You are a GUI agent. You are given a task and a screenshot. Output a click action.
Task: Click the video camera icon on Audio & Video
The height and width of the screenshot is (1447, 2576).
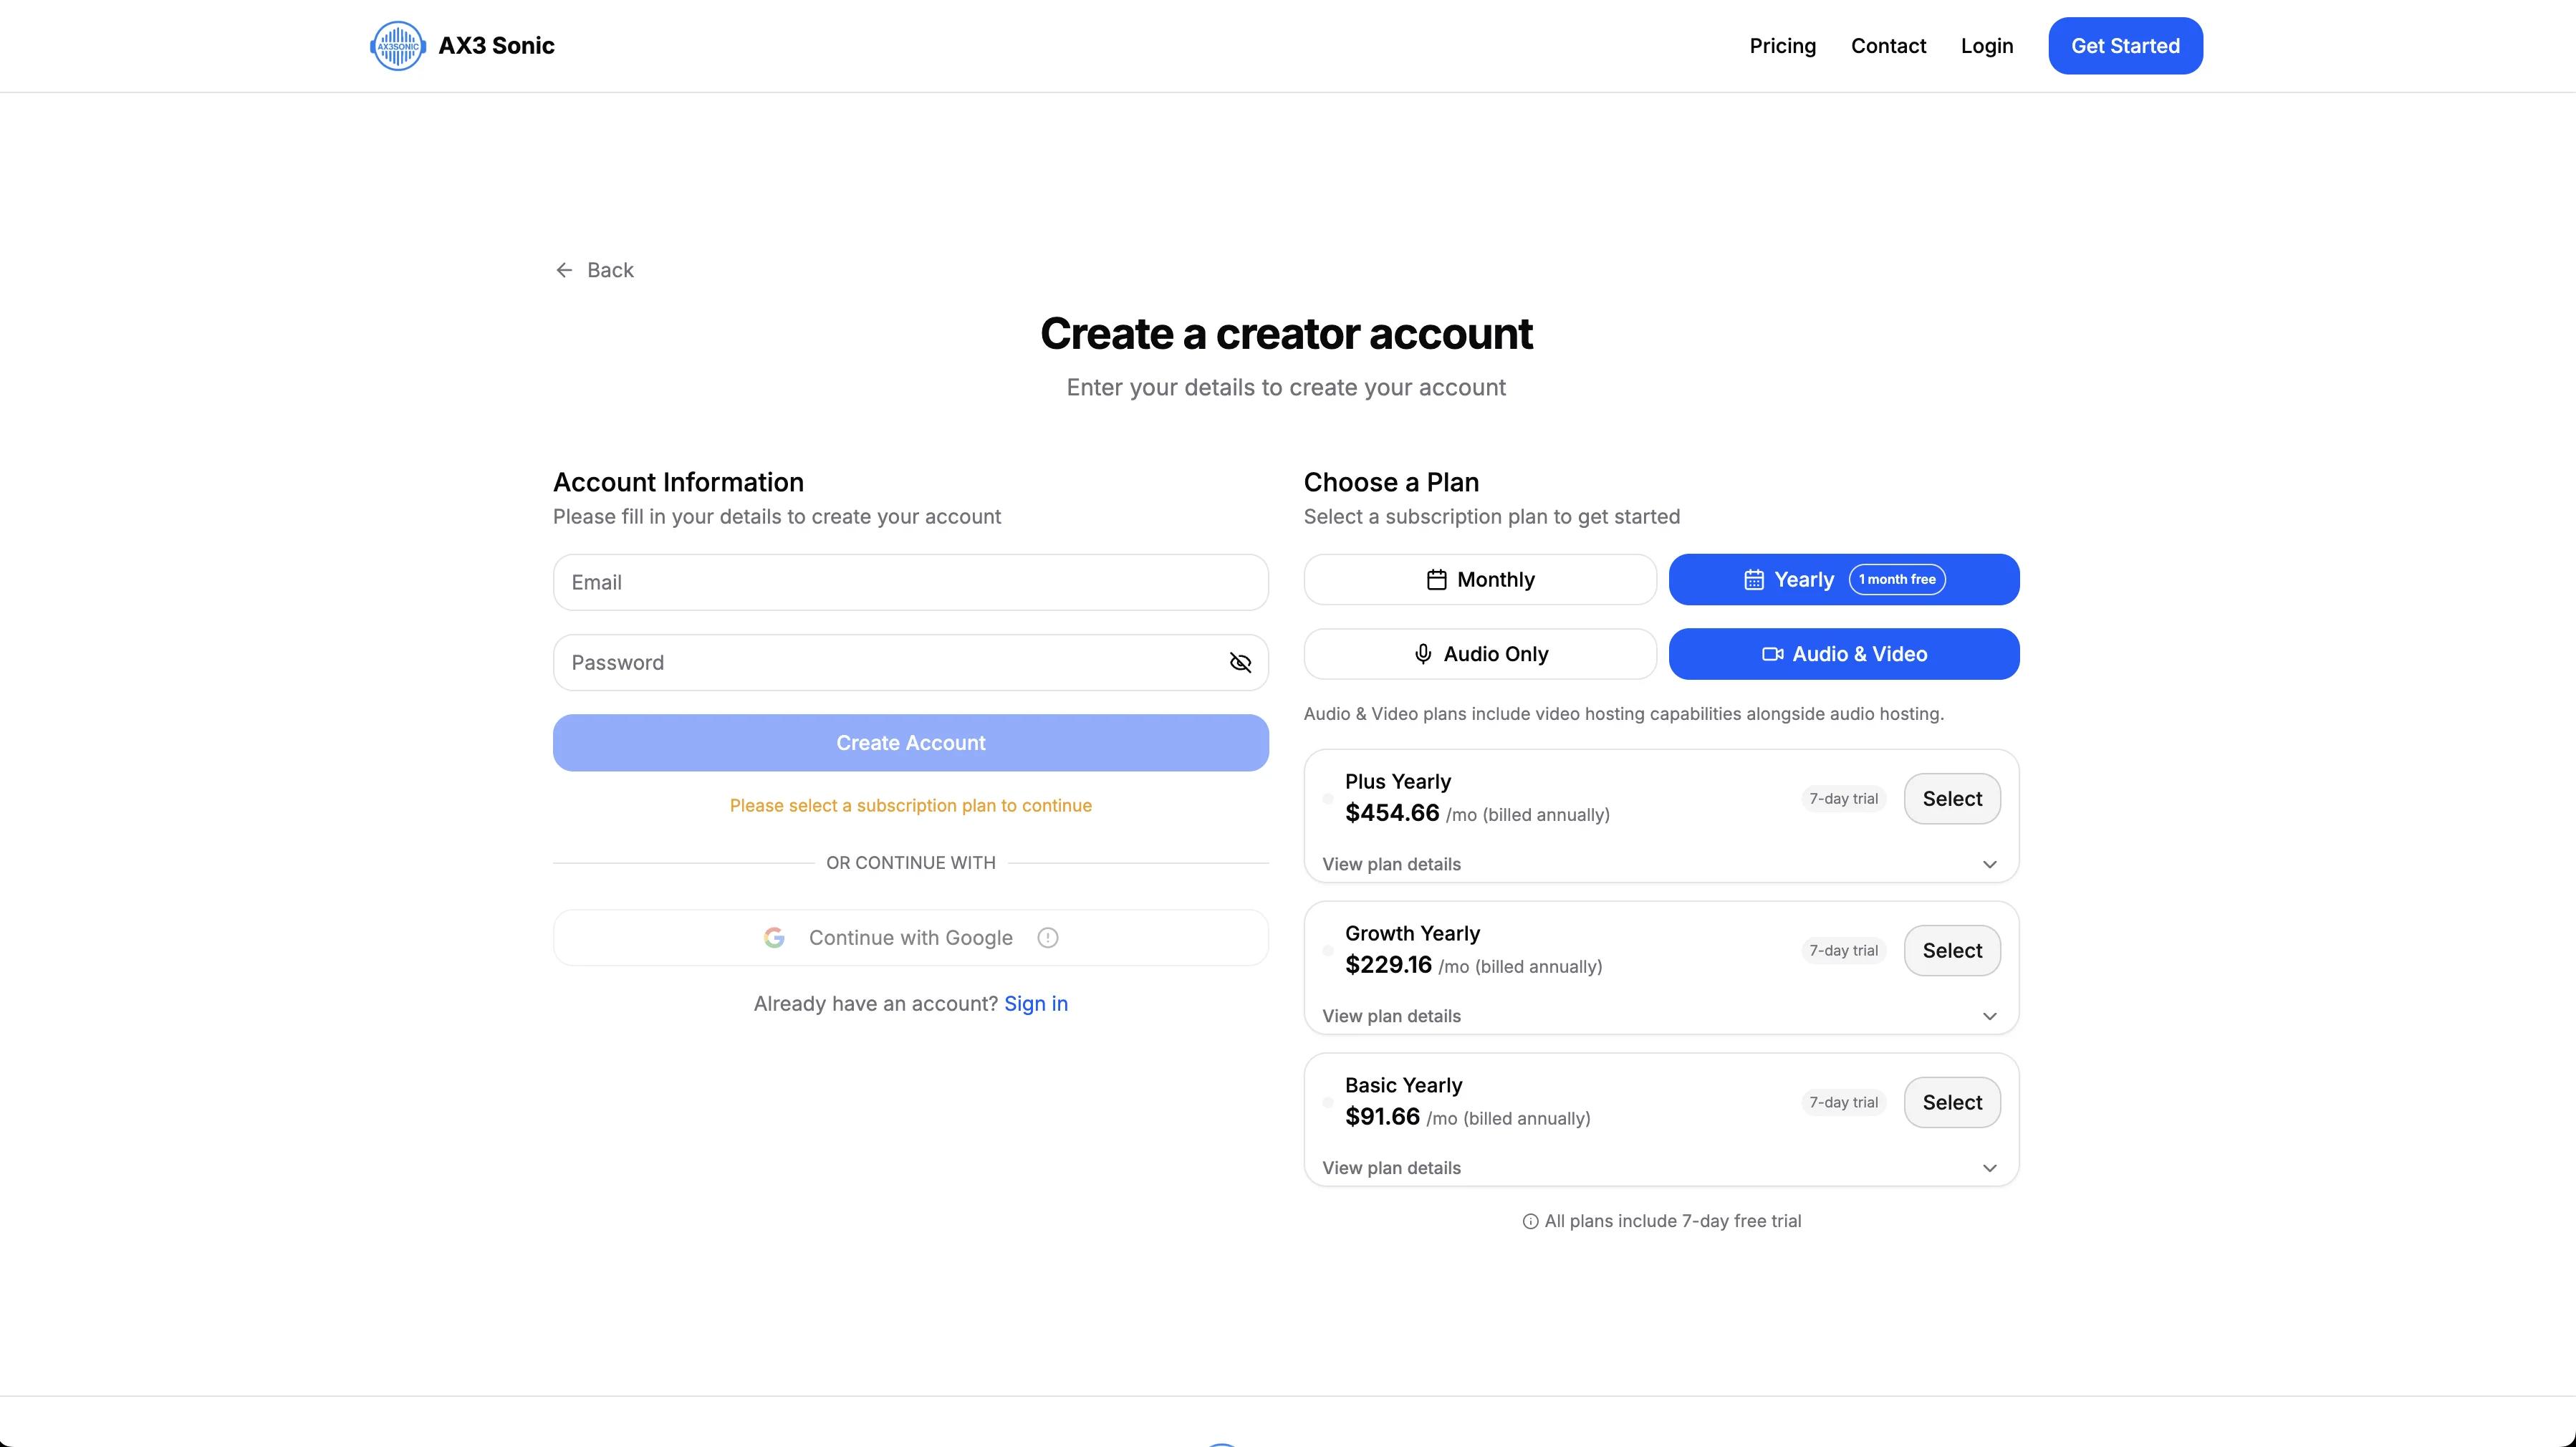coord(1772,654)
